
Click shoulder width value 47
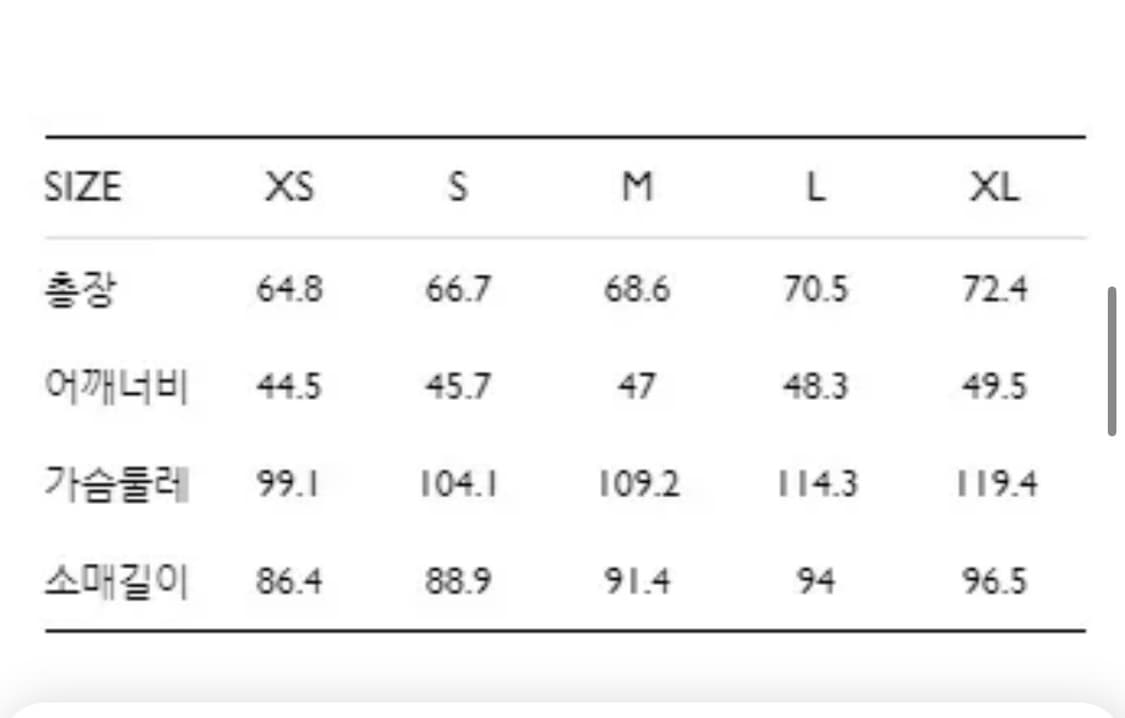pos(637,387)
